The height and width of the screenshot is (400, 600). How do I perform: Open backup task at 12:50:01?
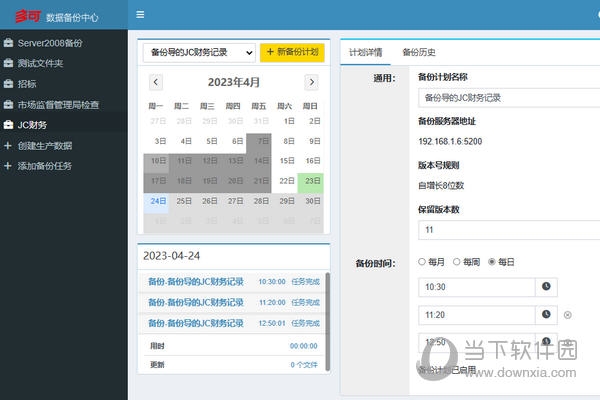tap(234, 323)
